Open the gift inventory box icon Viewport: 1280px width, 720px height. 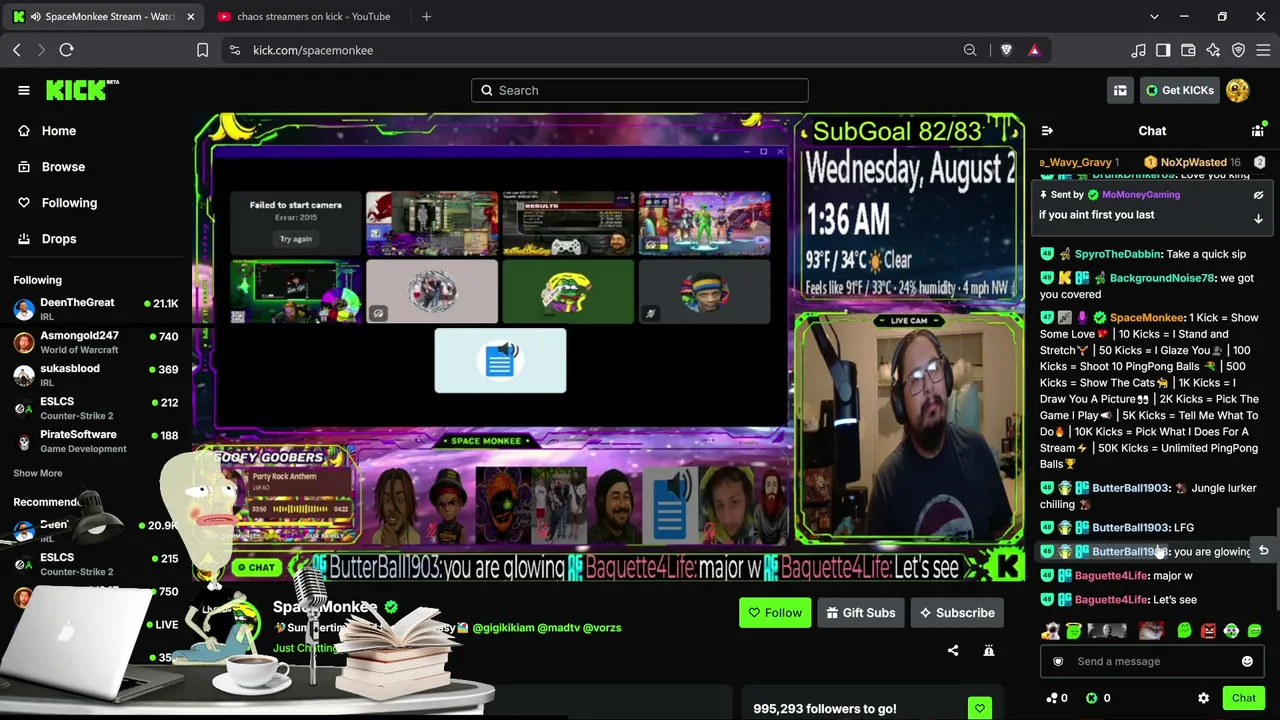click(1120, 90)
